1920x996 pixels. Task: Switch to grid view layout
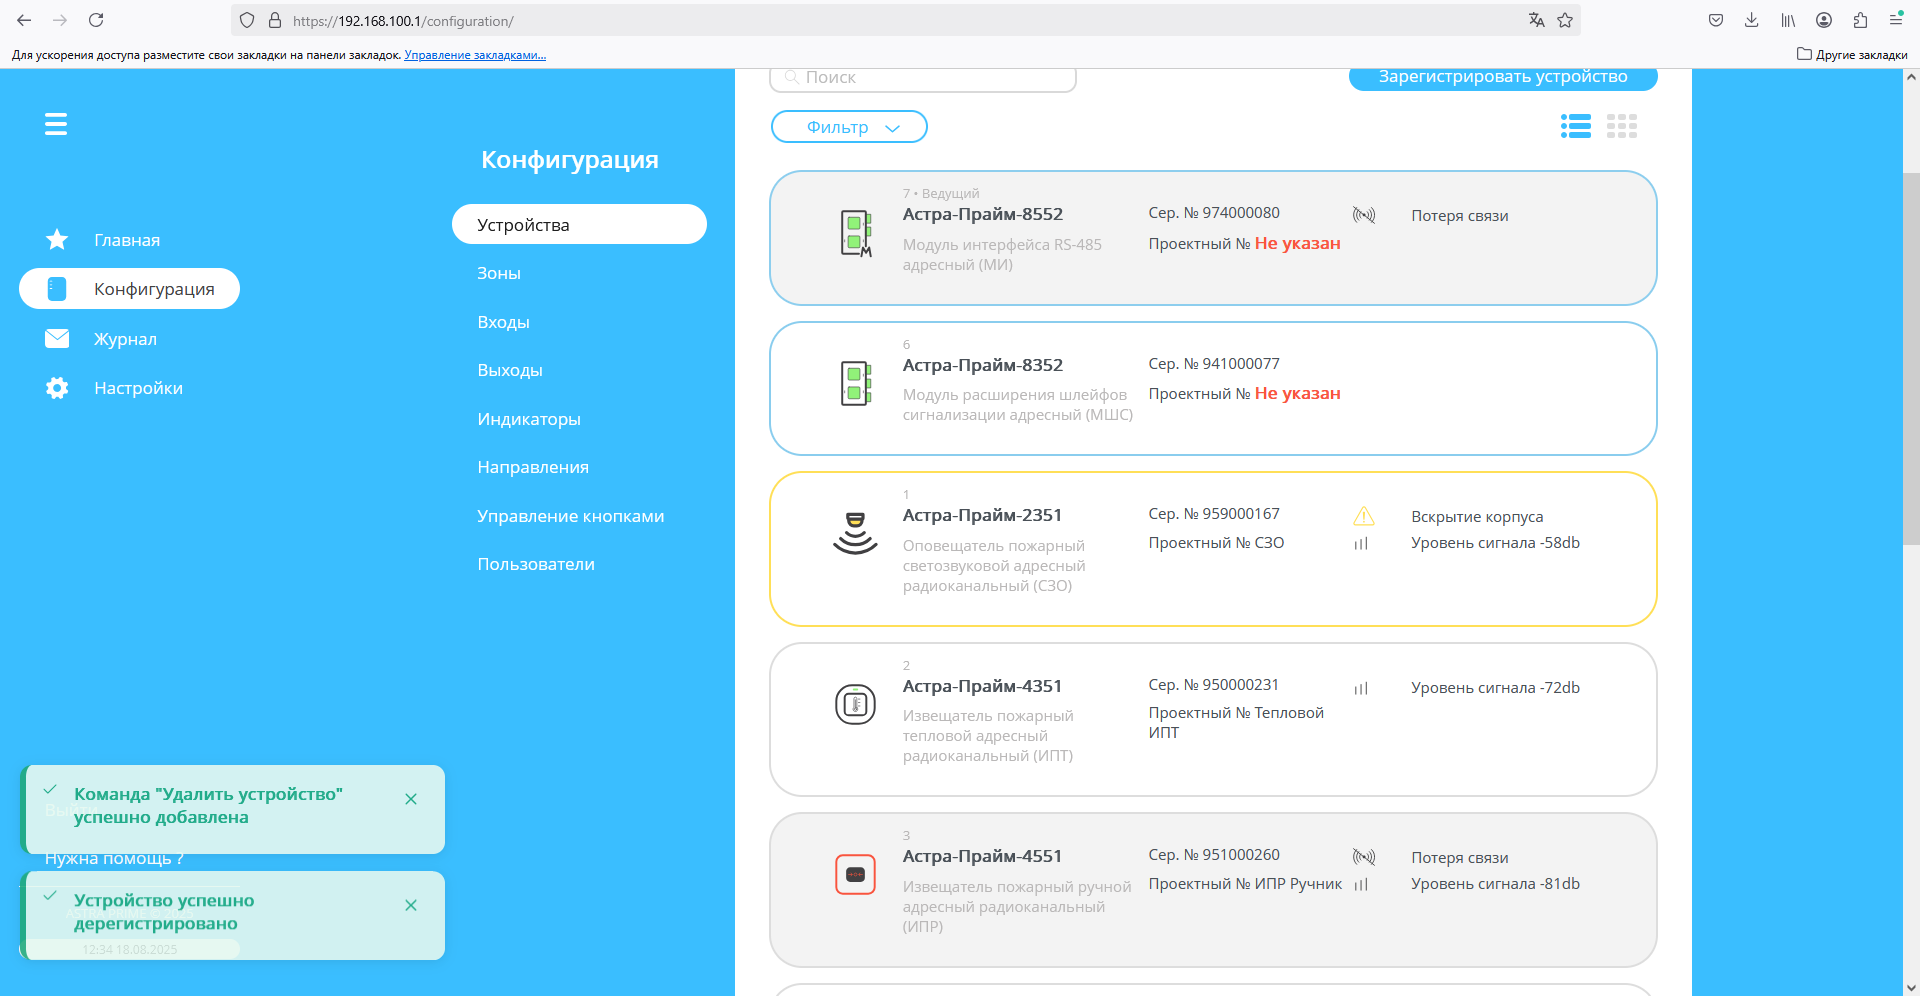pos(1622,126)
